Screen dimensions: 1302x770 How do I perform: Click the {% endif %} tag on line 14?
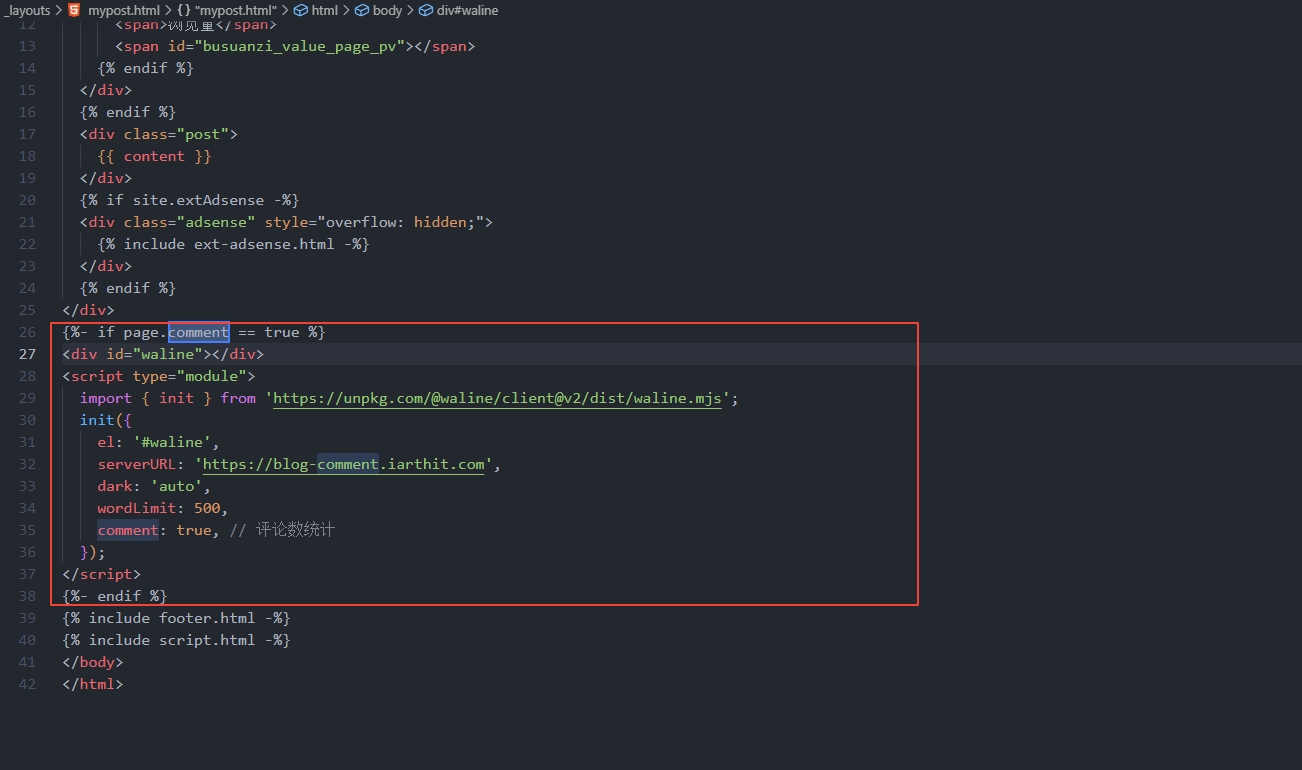click(146, 68)
